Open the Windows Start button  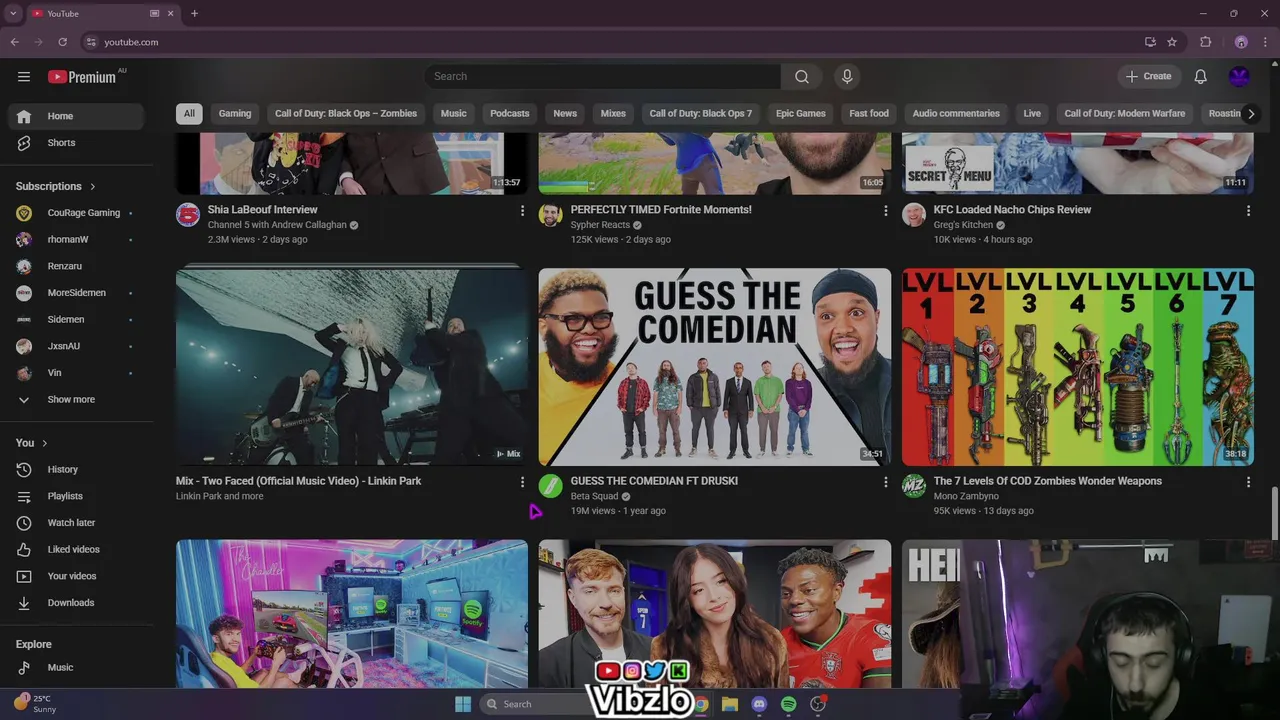463,704
